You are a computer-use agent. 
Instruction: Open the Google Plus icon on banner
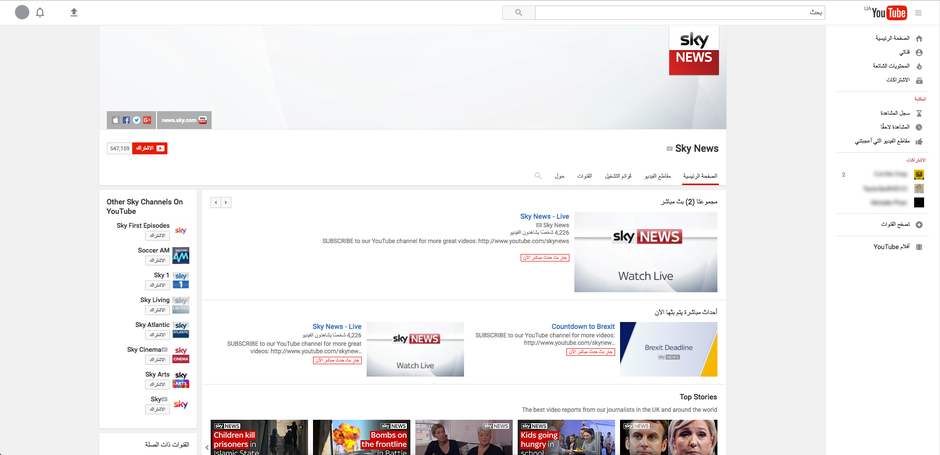coord(147,120)
